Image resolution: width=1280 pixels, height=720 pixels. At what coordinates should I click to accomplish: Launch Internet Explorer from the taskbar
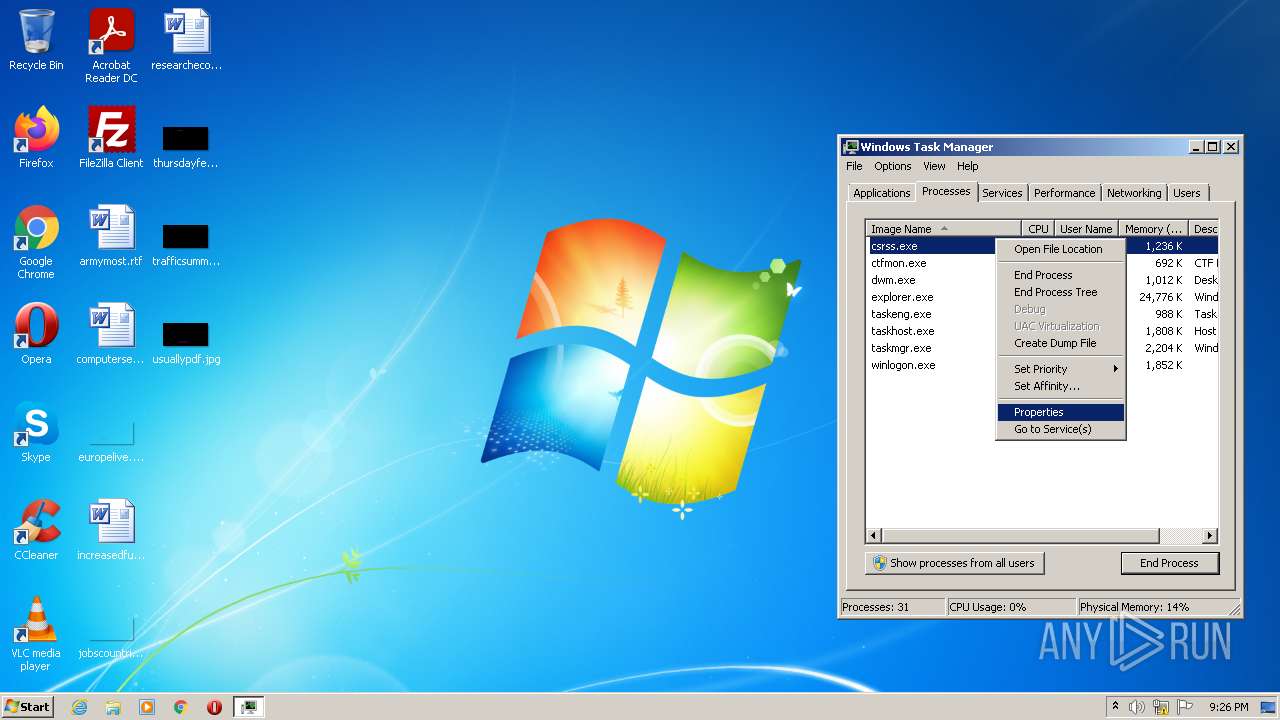(79, 707)
